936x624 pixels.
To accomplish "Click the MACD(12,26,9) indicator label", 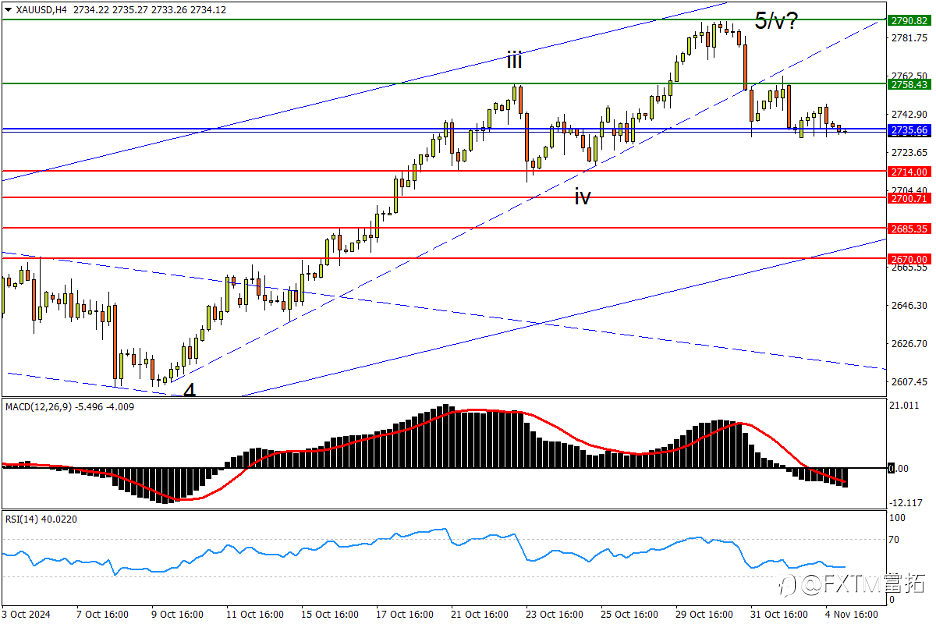I will [x=38, y=407].
